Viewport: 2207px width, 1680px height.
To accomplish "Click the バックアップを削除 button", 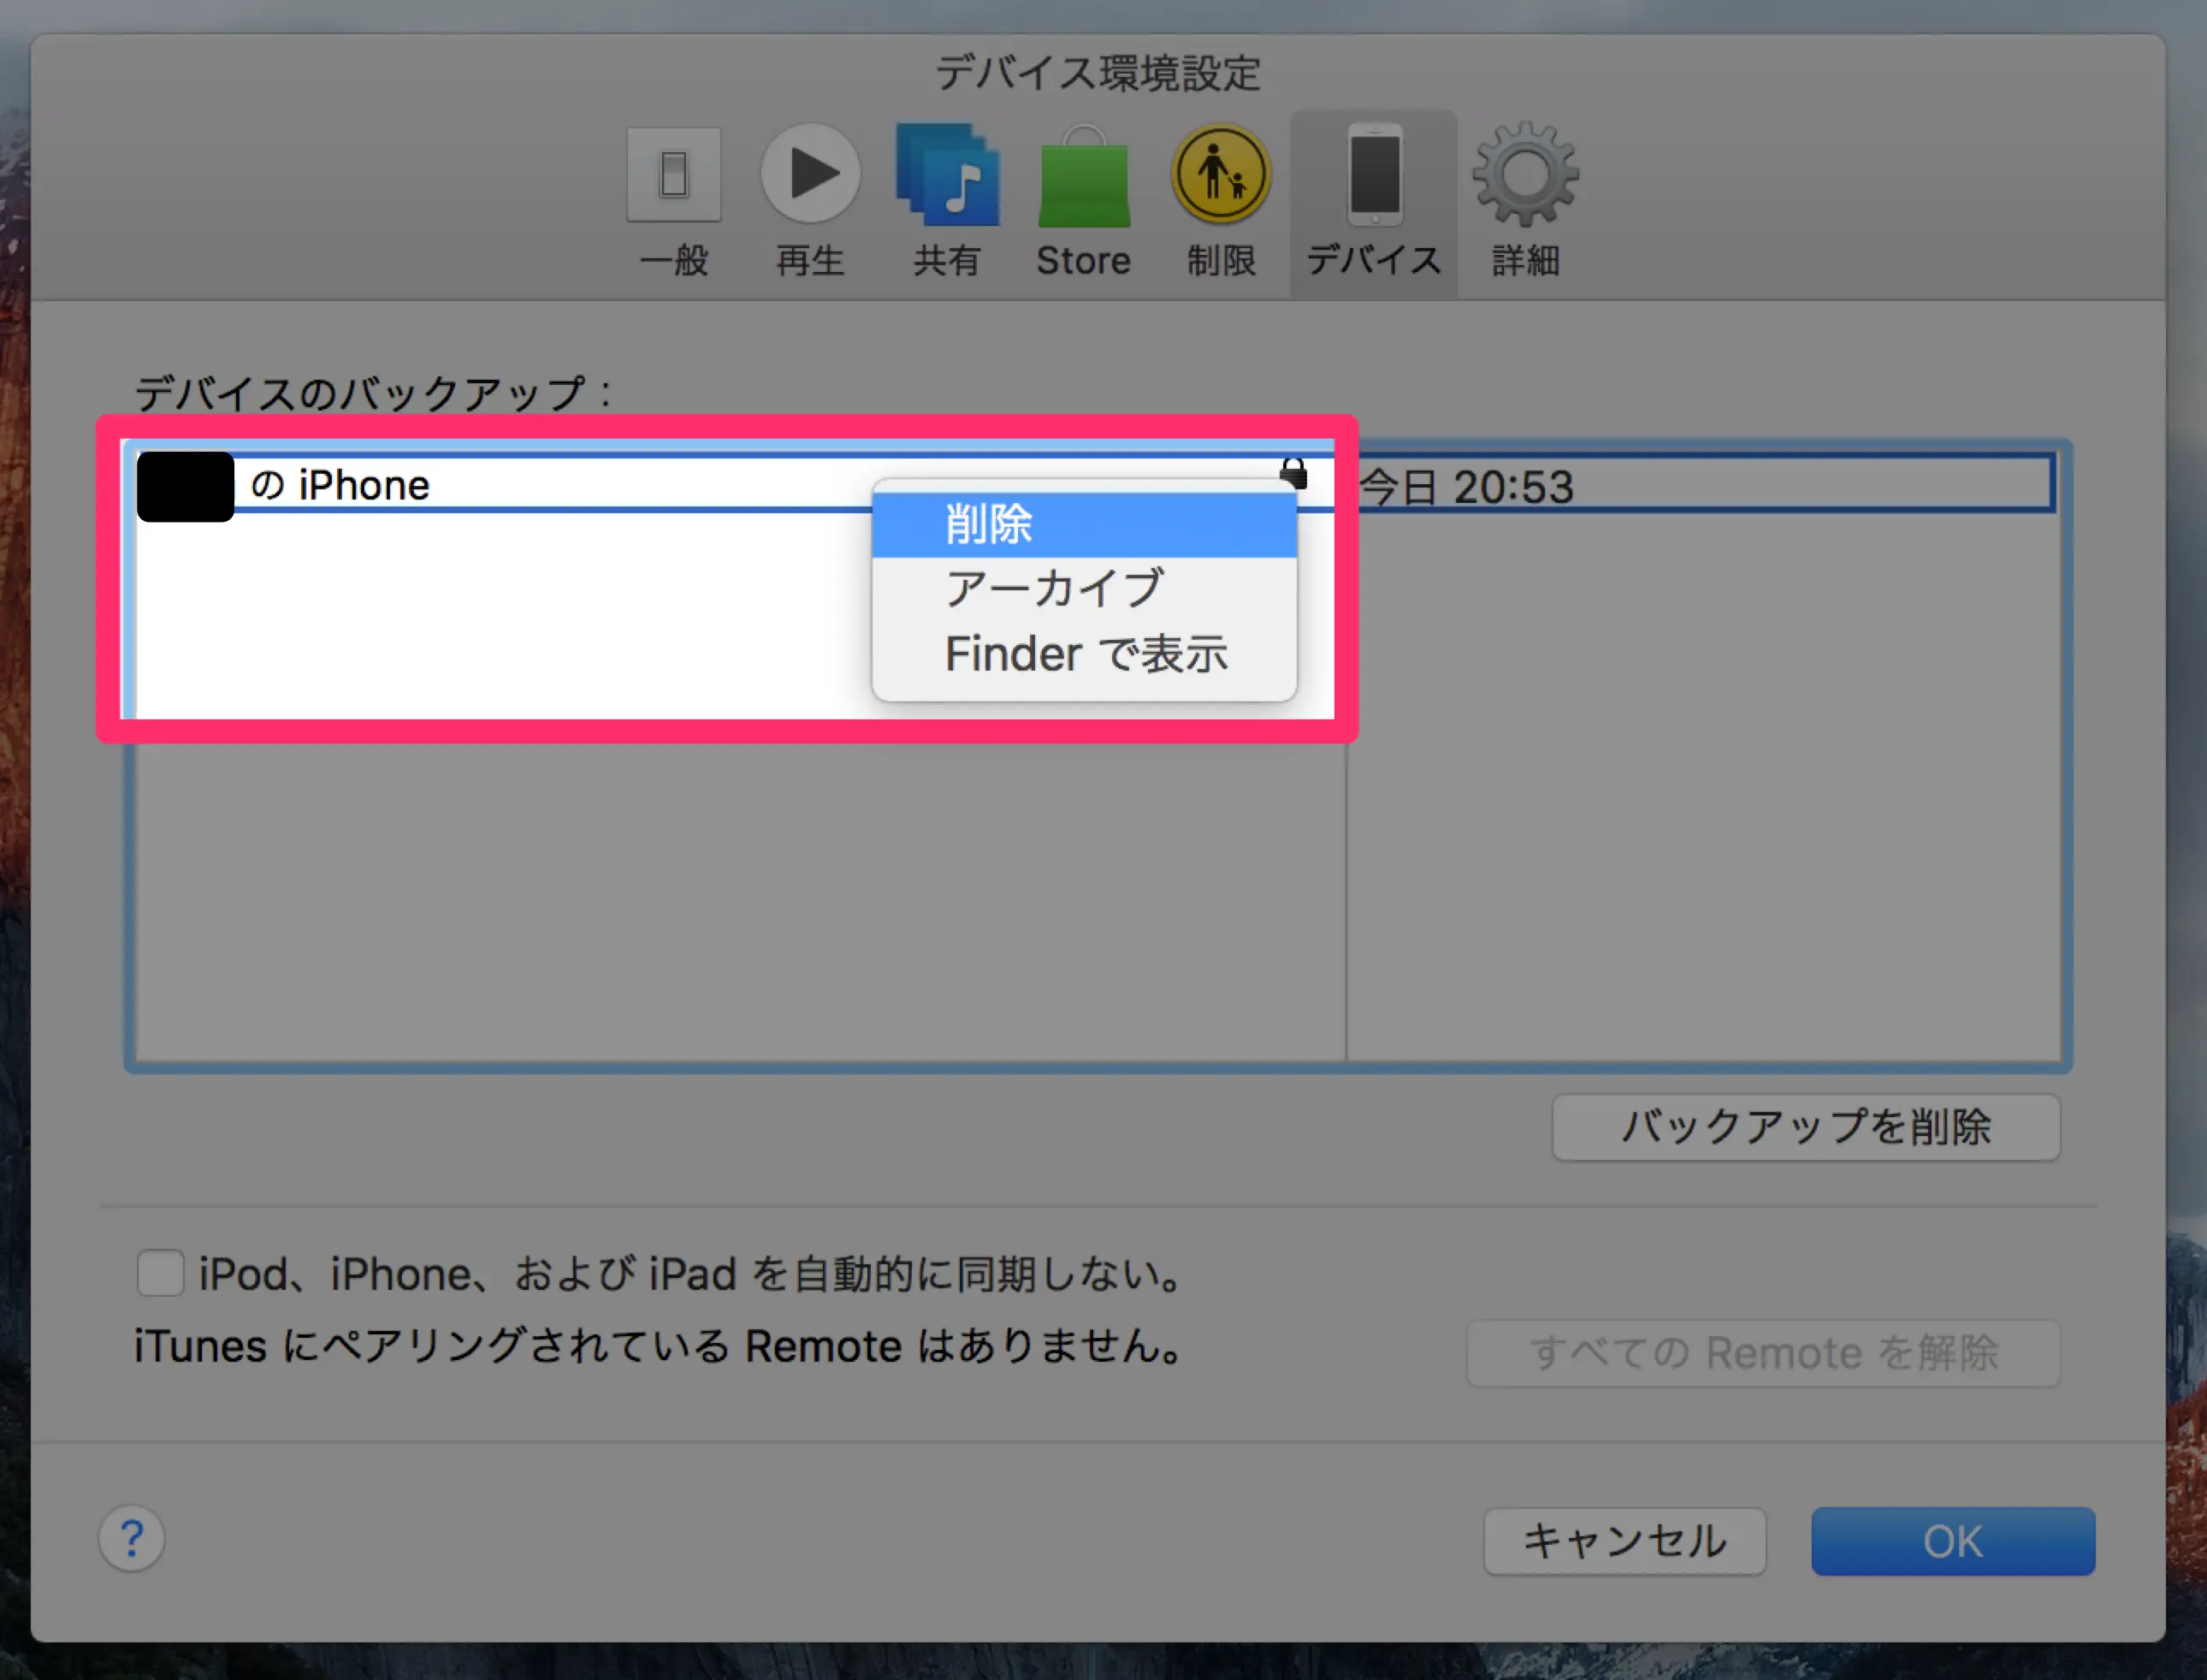I will click(1805, 1127).
